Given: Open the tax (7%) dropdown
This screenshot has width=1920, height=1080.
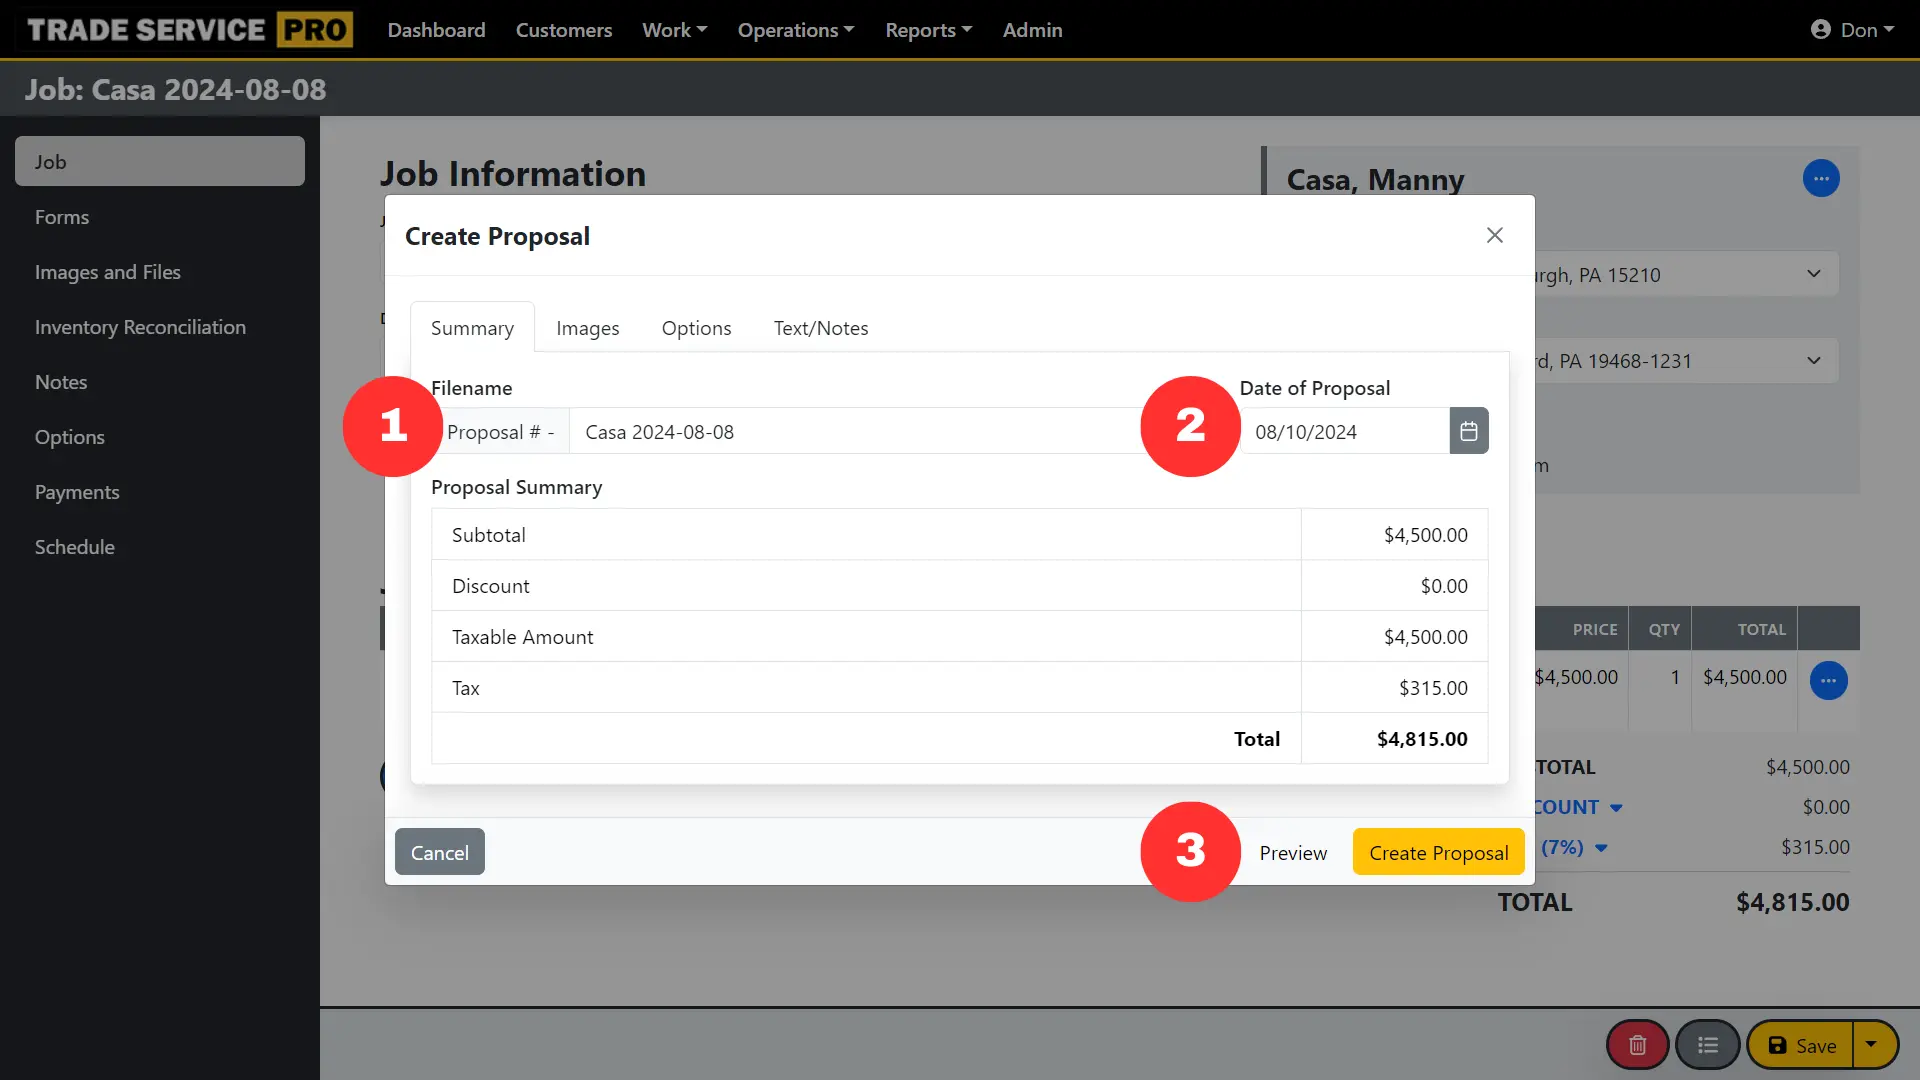Looking at the screenshot, I should [1601, 848].
